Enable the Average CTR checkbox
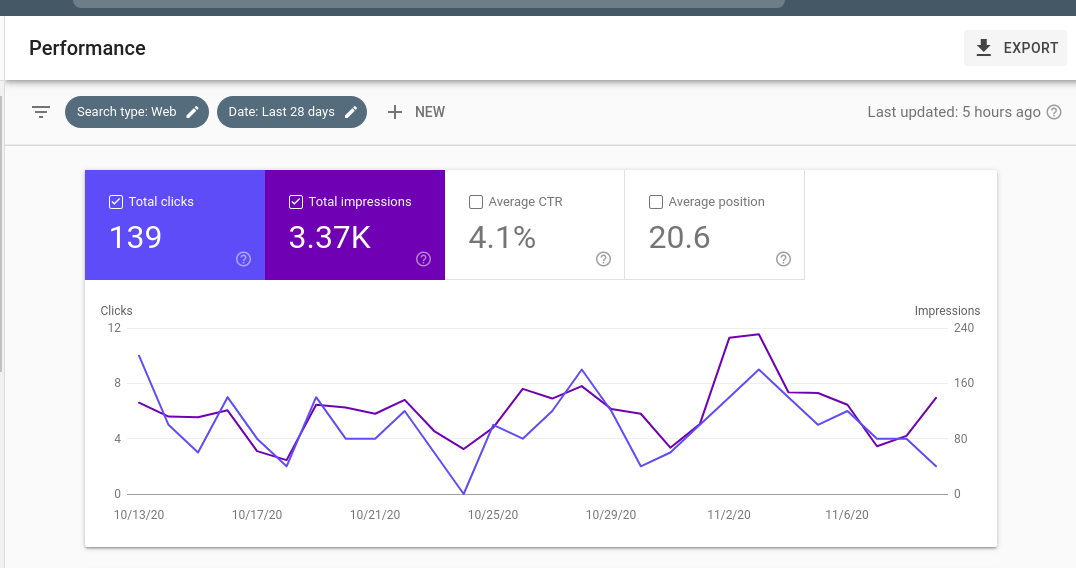The height and width of the screenshot is (568, 1076). 476,202
